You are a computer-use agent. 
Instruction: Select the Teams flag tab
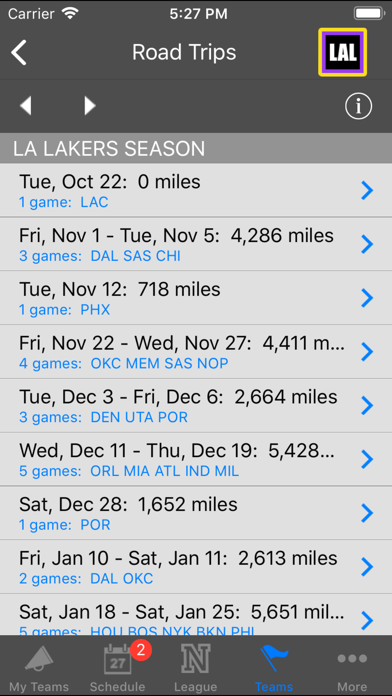(x=274, y=667)
